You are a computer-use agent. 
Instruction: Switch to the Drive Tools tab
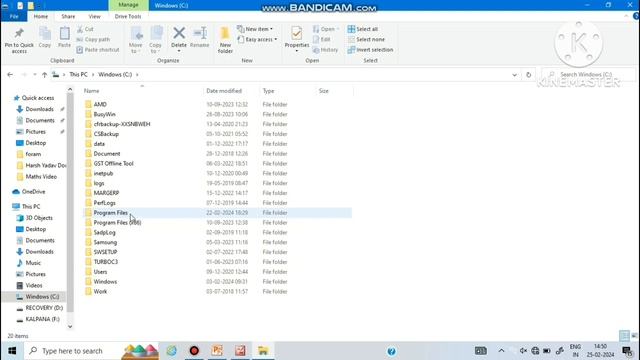point(128,16)
